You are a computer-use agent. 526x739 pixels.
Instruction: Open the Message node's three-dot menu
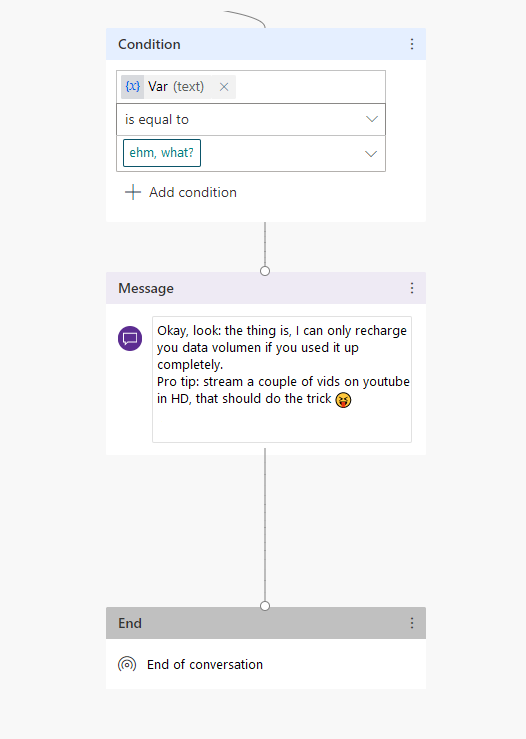coord(412,288)
